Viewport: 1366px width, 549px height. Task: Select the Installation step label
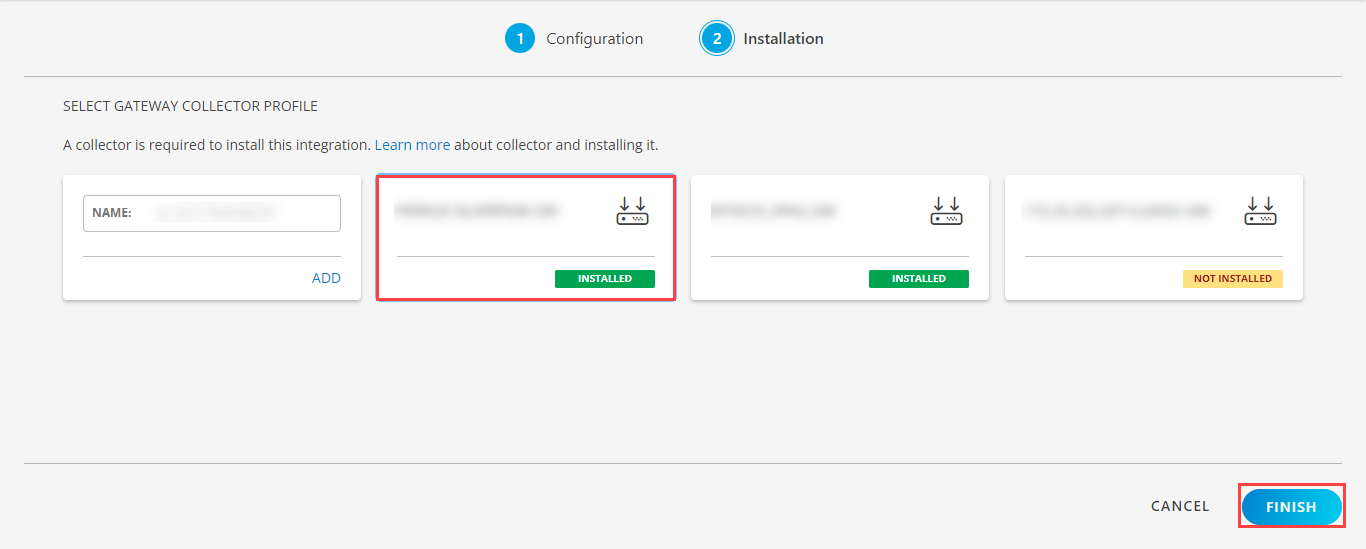tap(783, 39)
